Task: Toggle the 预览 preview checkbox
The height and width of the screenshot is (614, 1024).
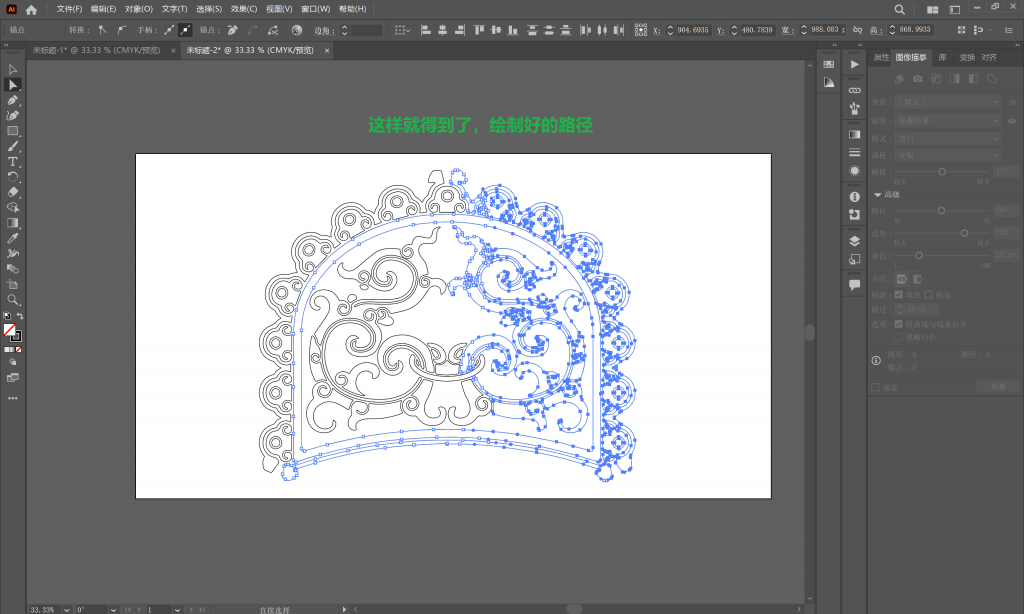Action: pos(876,387)
